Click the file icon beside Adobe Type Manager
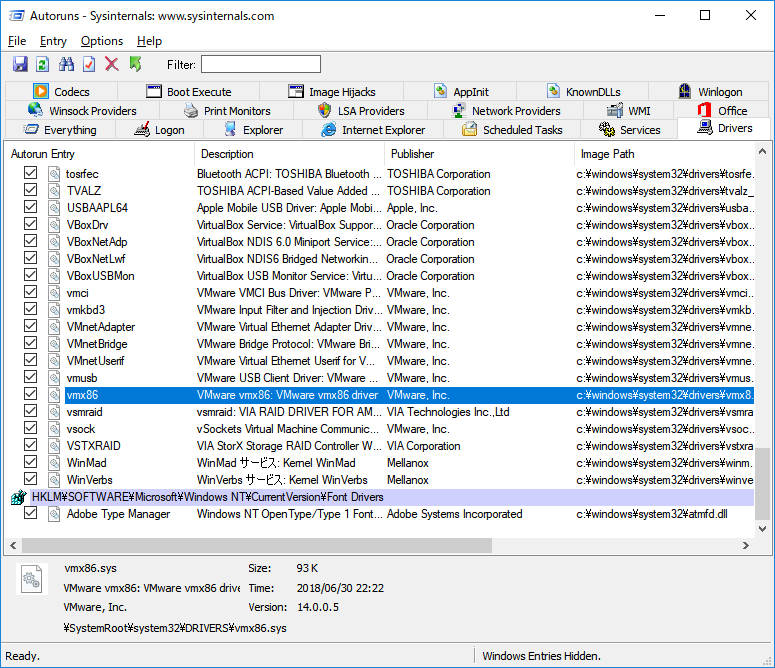The height and width of the screenshot is (668, 775). point(54,514)
